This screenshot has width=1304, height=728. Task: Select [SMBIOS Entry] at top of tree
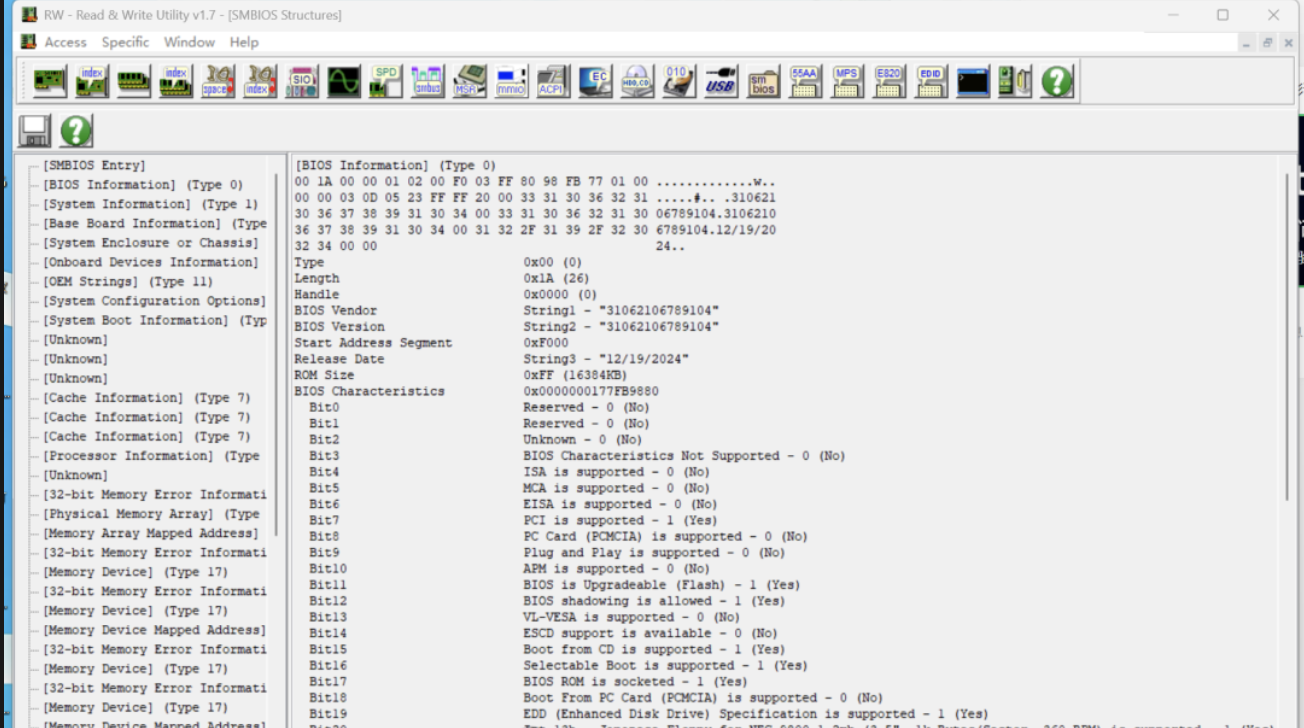pos(94,165)
